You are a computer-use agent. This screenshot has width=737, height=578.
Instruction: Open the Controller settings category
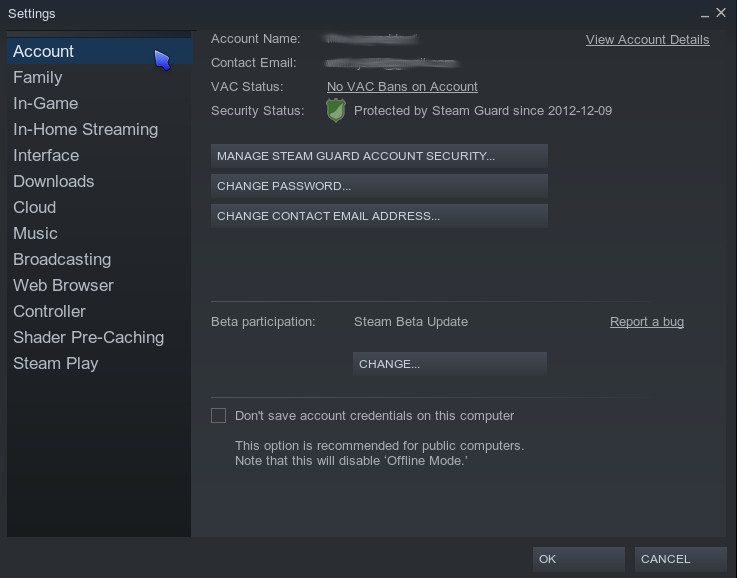click(100, 312)
